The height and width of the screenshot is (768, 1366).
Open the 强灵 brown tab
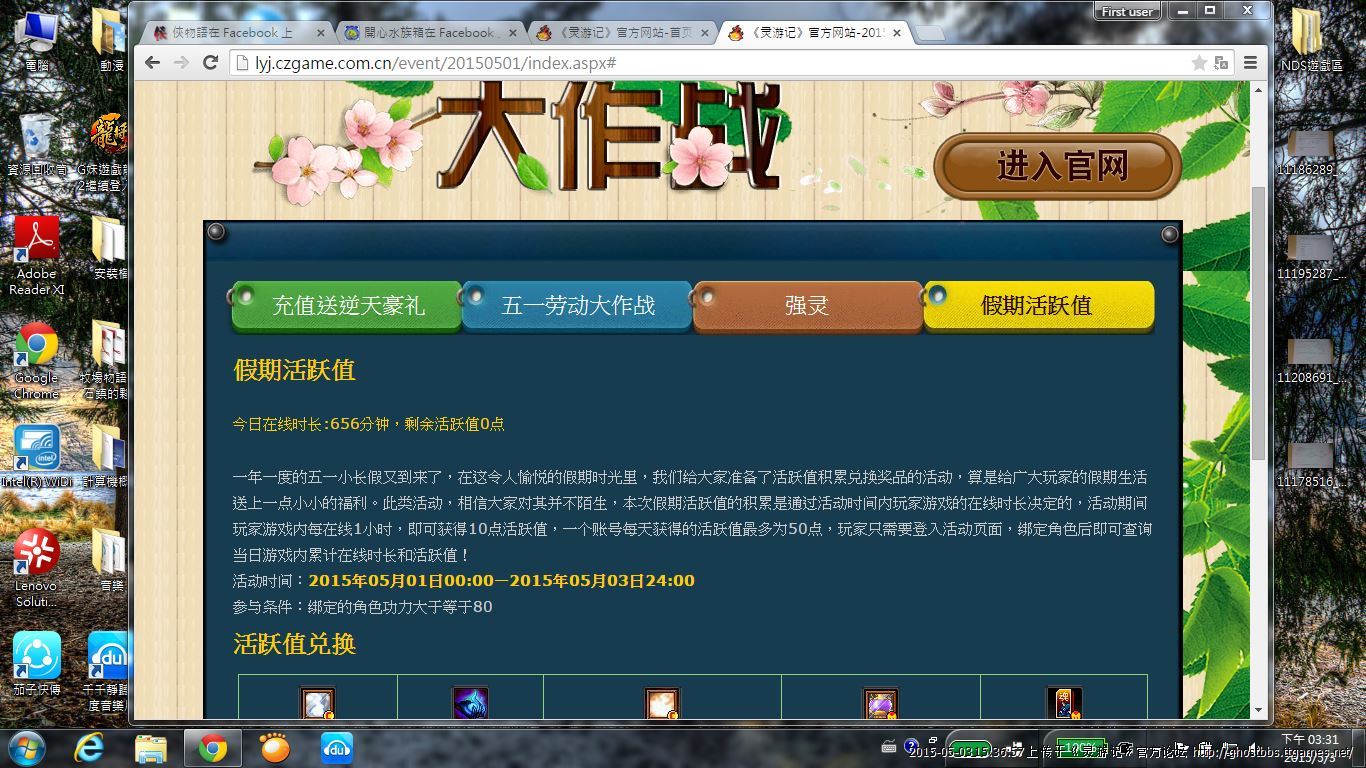tap(807, 305)
